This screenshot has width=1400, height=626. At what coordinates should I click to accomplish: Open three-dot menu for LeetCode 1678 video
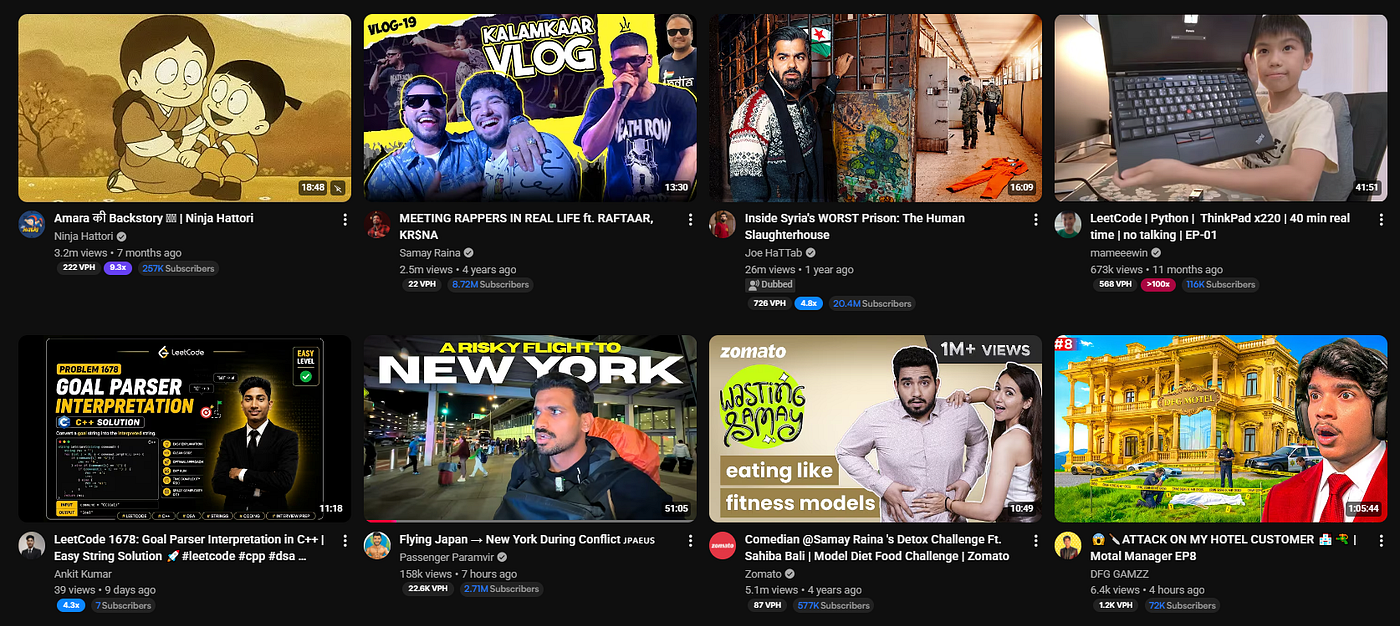(x=345, y=540)
